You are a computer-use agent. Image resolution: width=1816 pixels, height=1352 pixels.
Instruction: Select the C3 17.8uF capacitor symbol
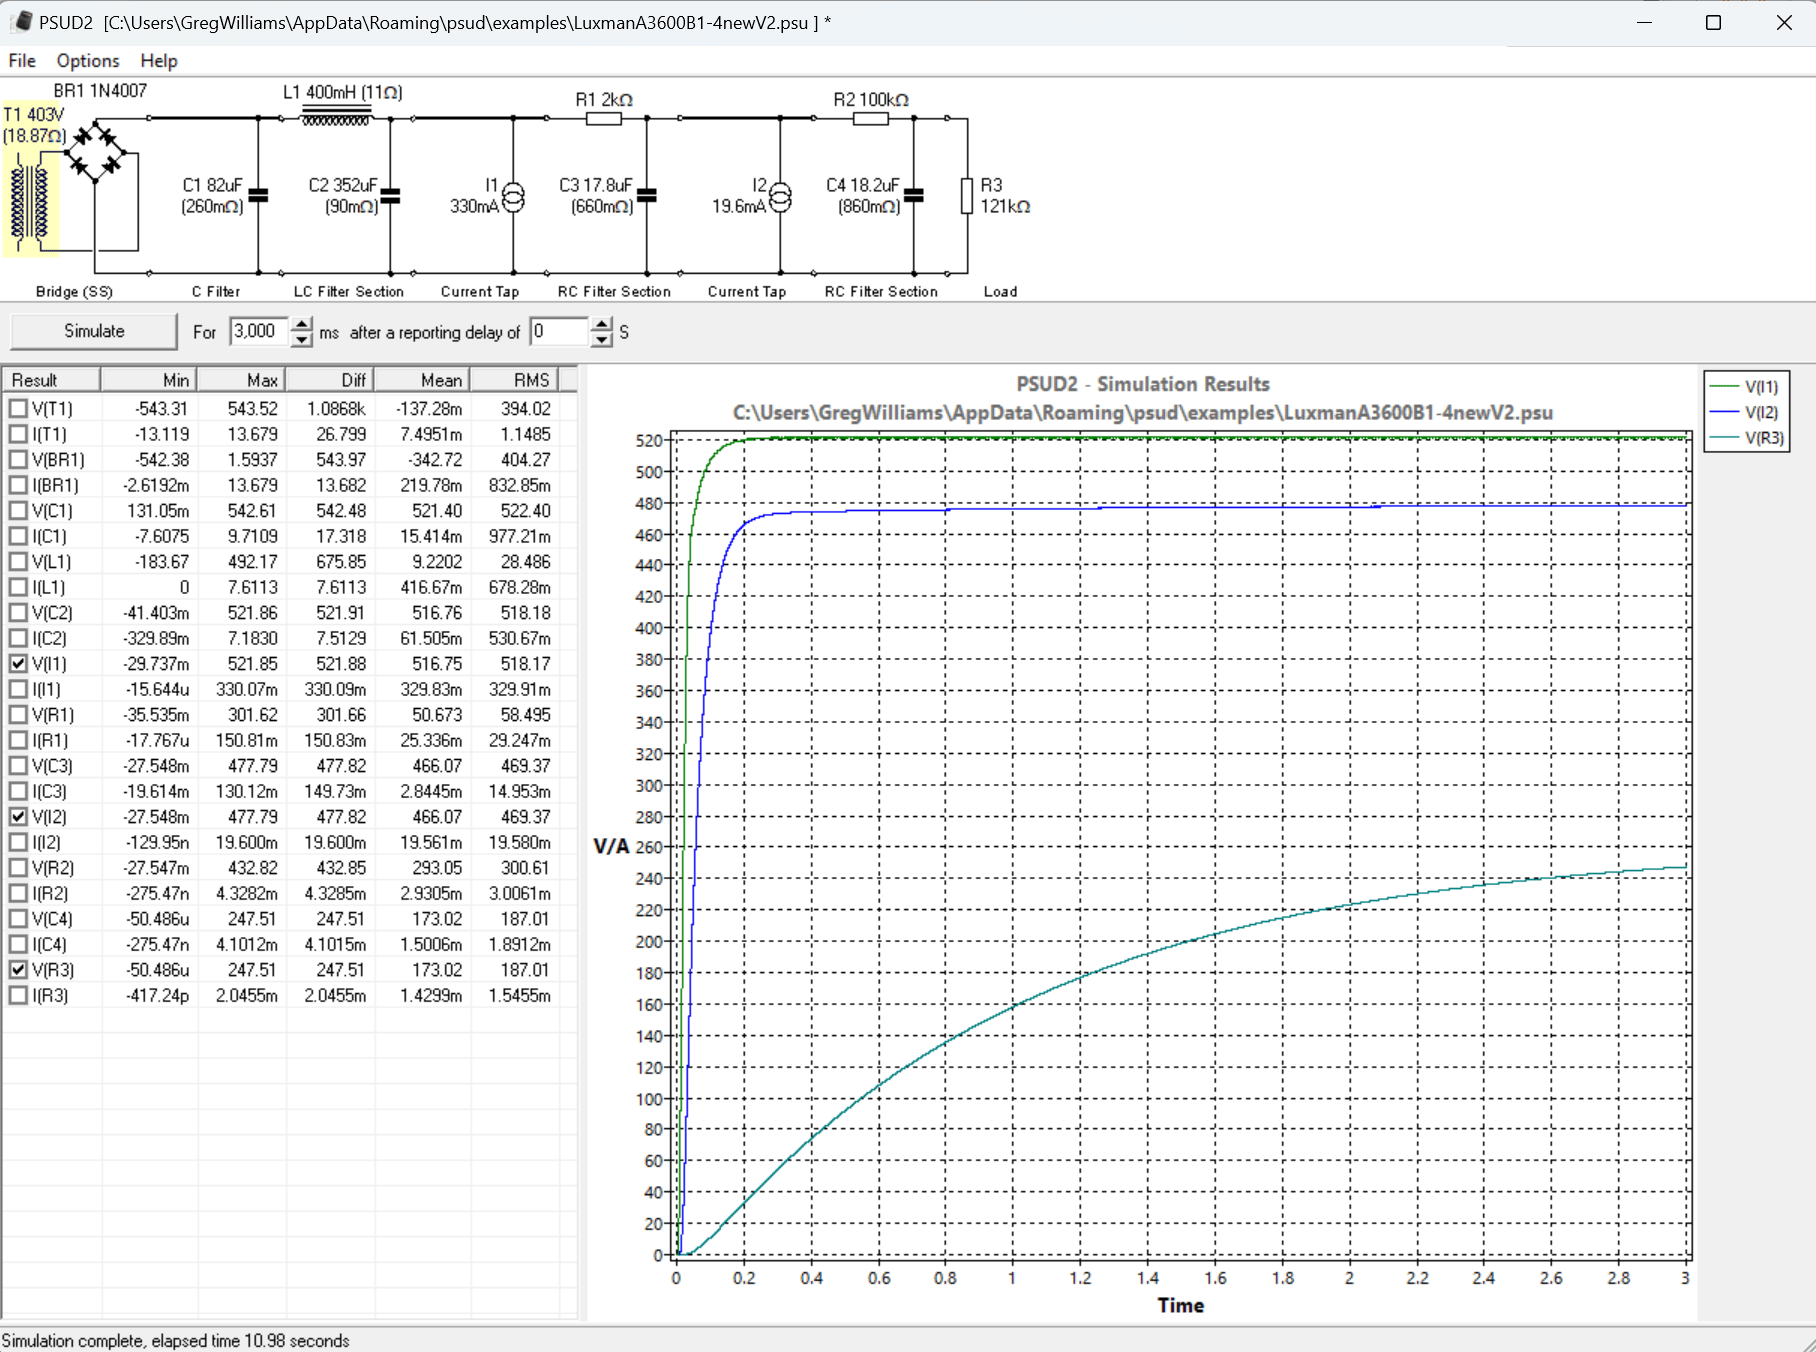click(x=647, y=196)
